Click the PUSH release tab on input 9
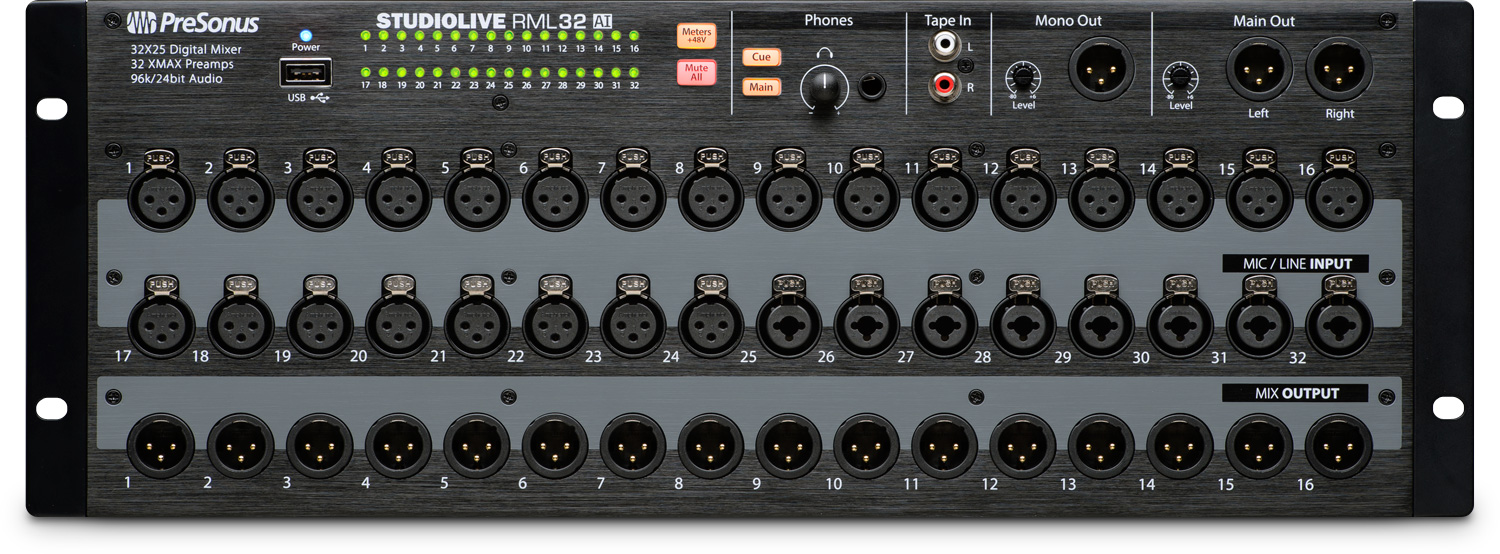Screen dimensions: 1500x554 coord(789,157)
